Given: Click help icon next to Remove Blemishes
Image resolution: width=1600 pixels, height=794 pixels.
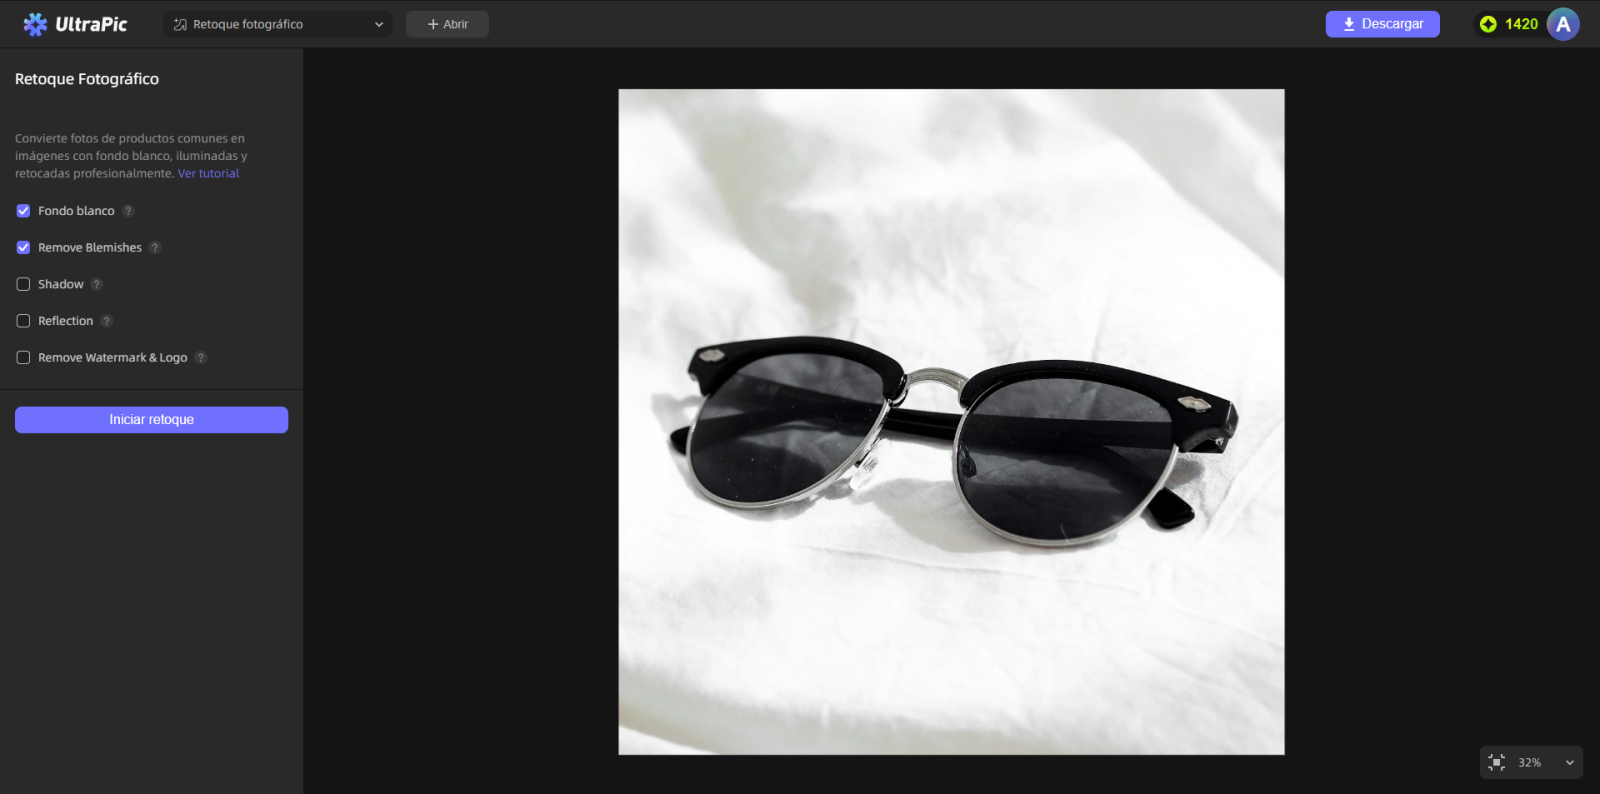Looking at the screenshot, I should pyautogui.click(x=155, y=248).
